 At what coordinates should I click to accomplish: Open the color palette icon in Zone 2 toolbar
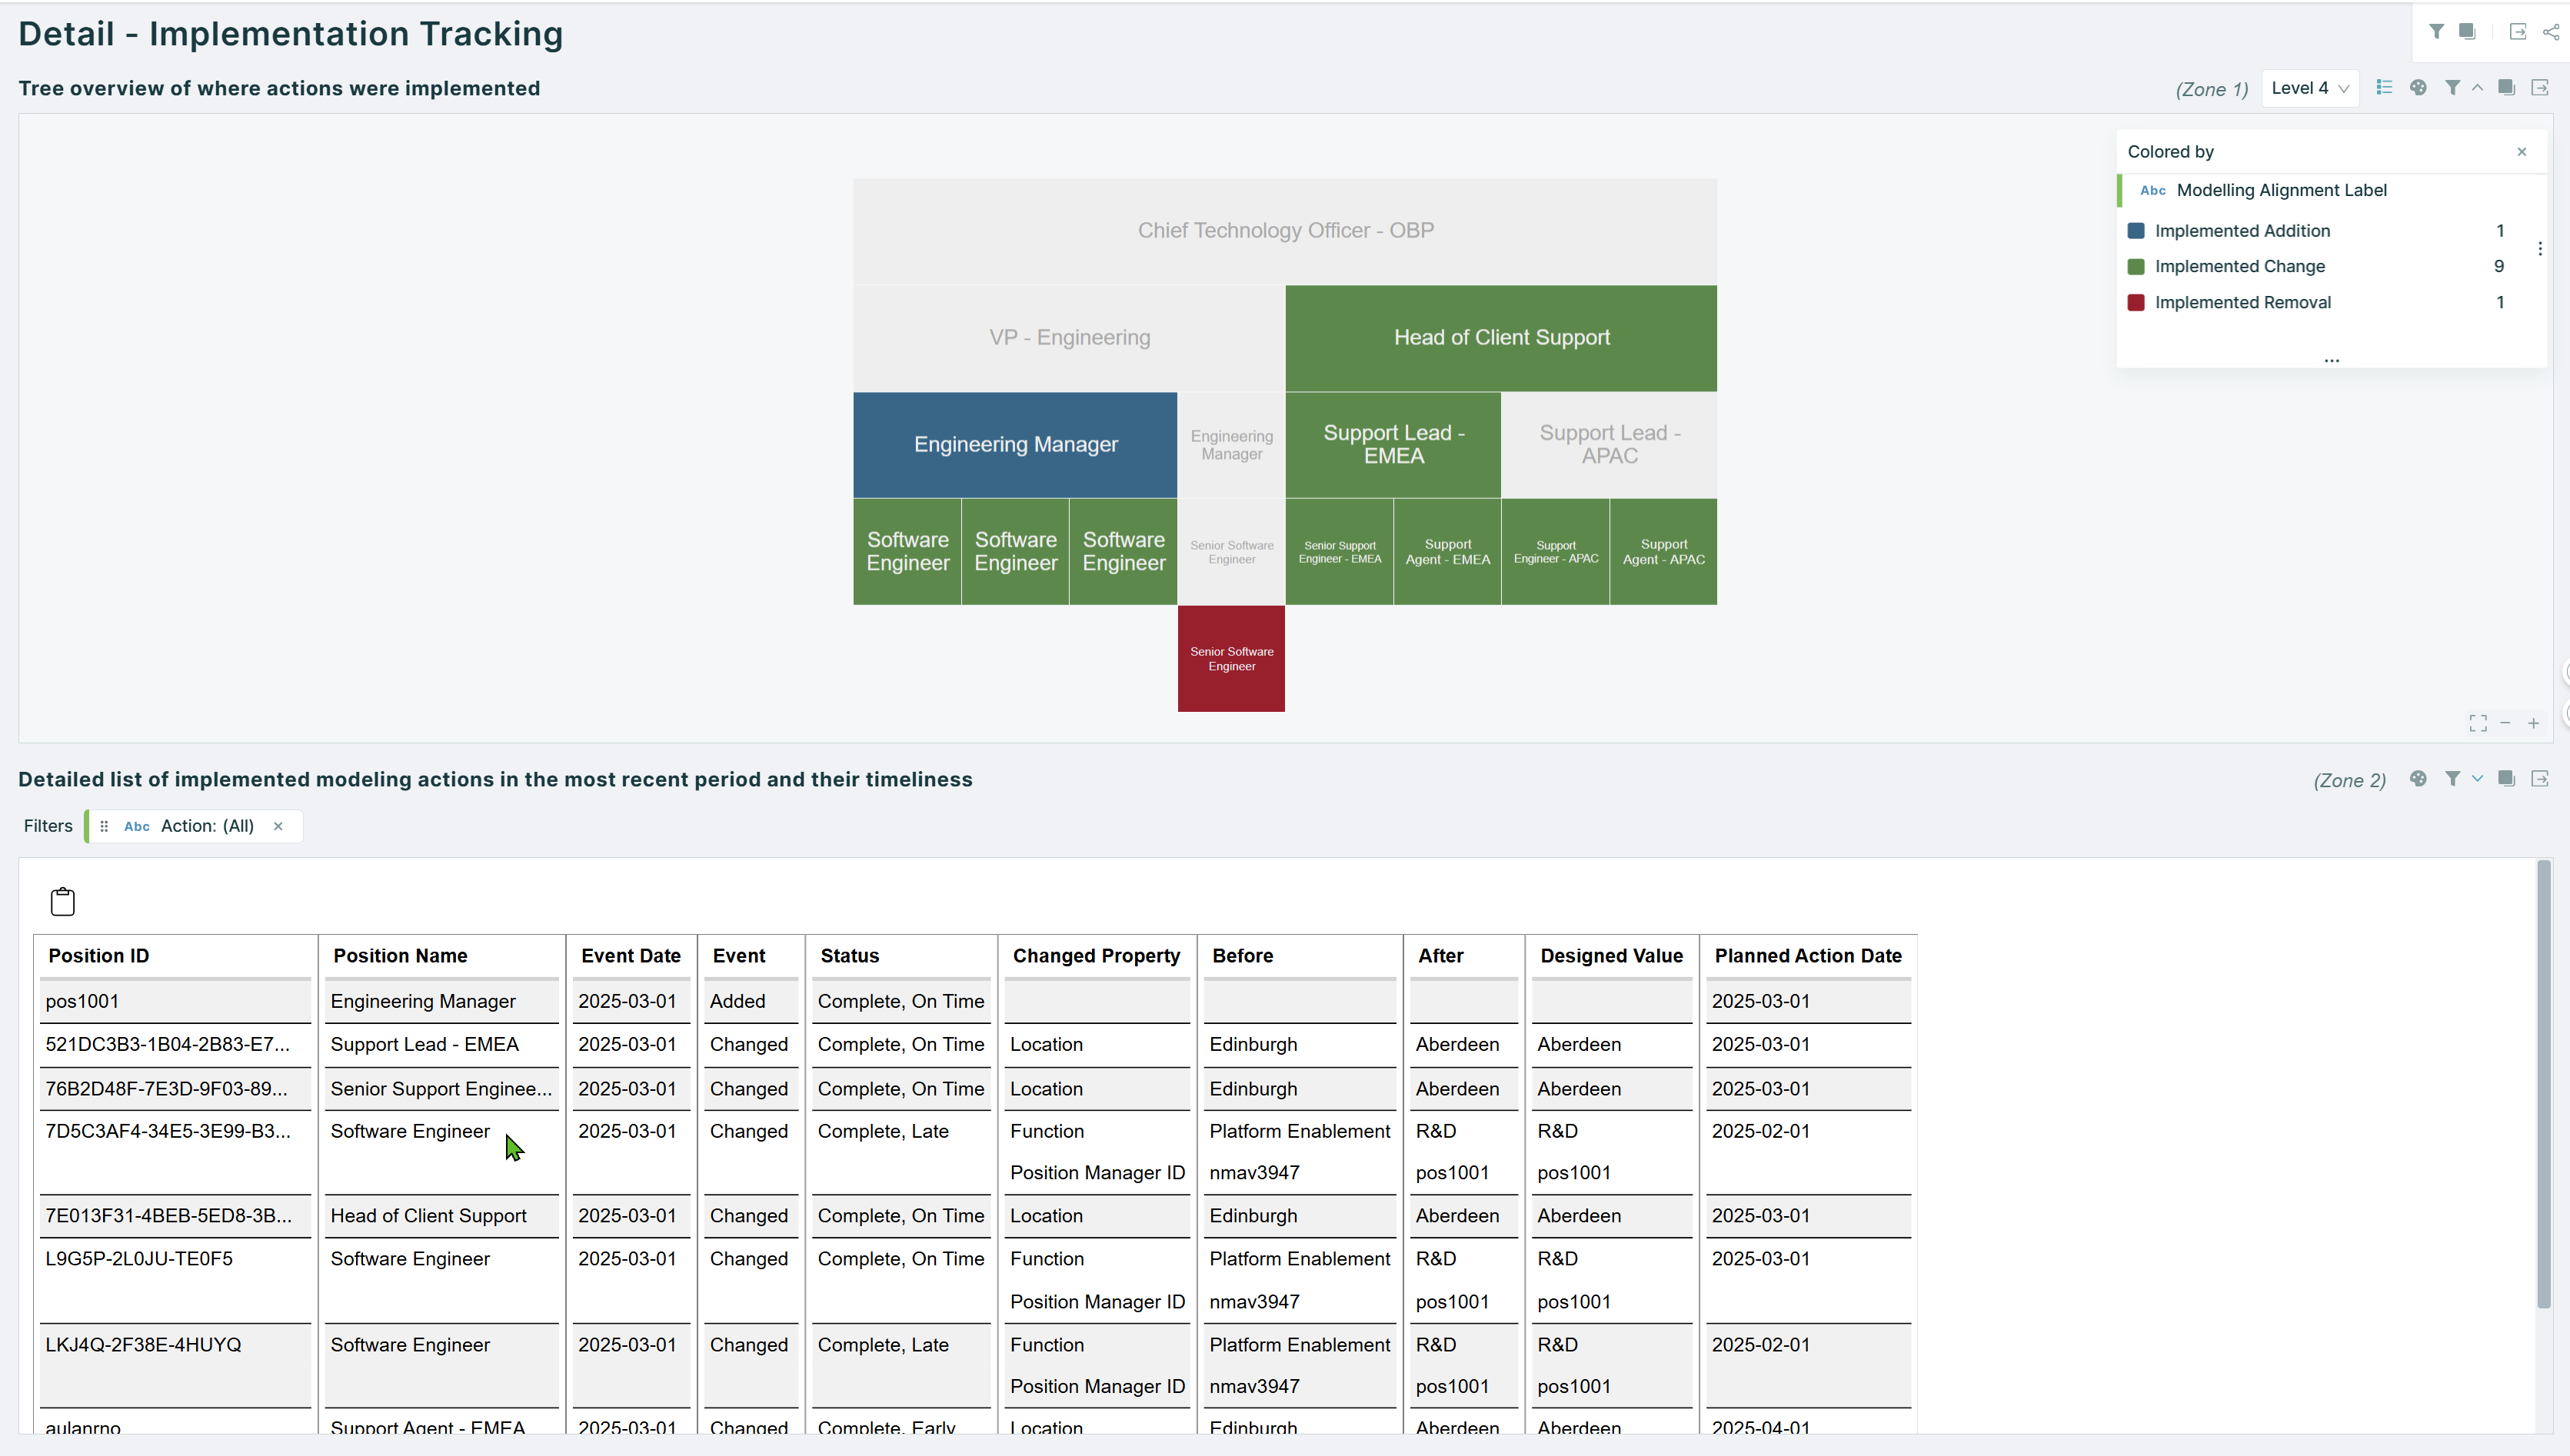[x=2419, y=778]
